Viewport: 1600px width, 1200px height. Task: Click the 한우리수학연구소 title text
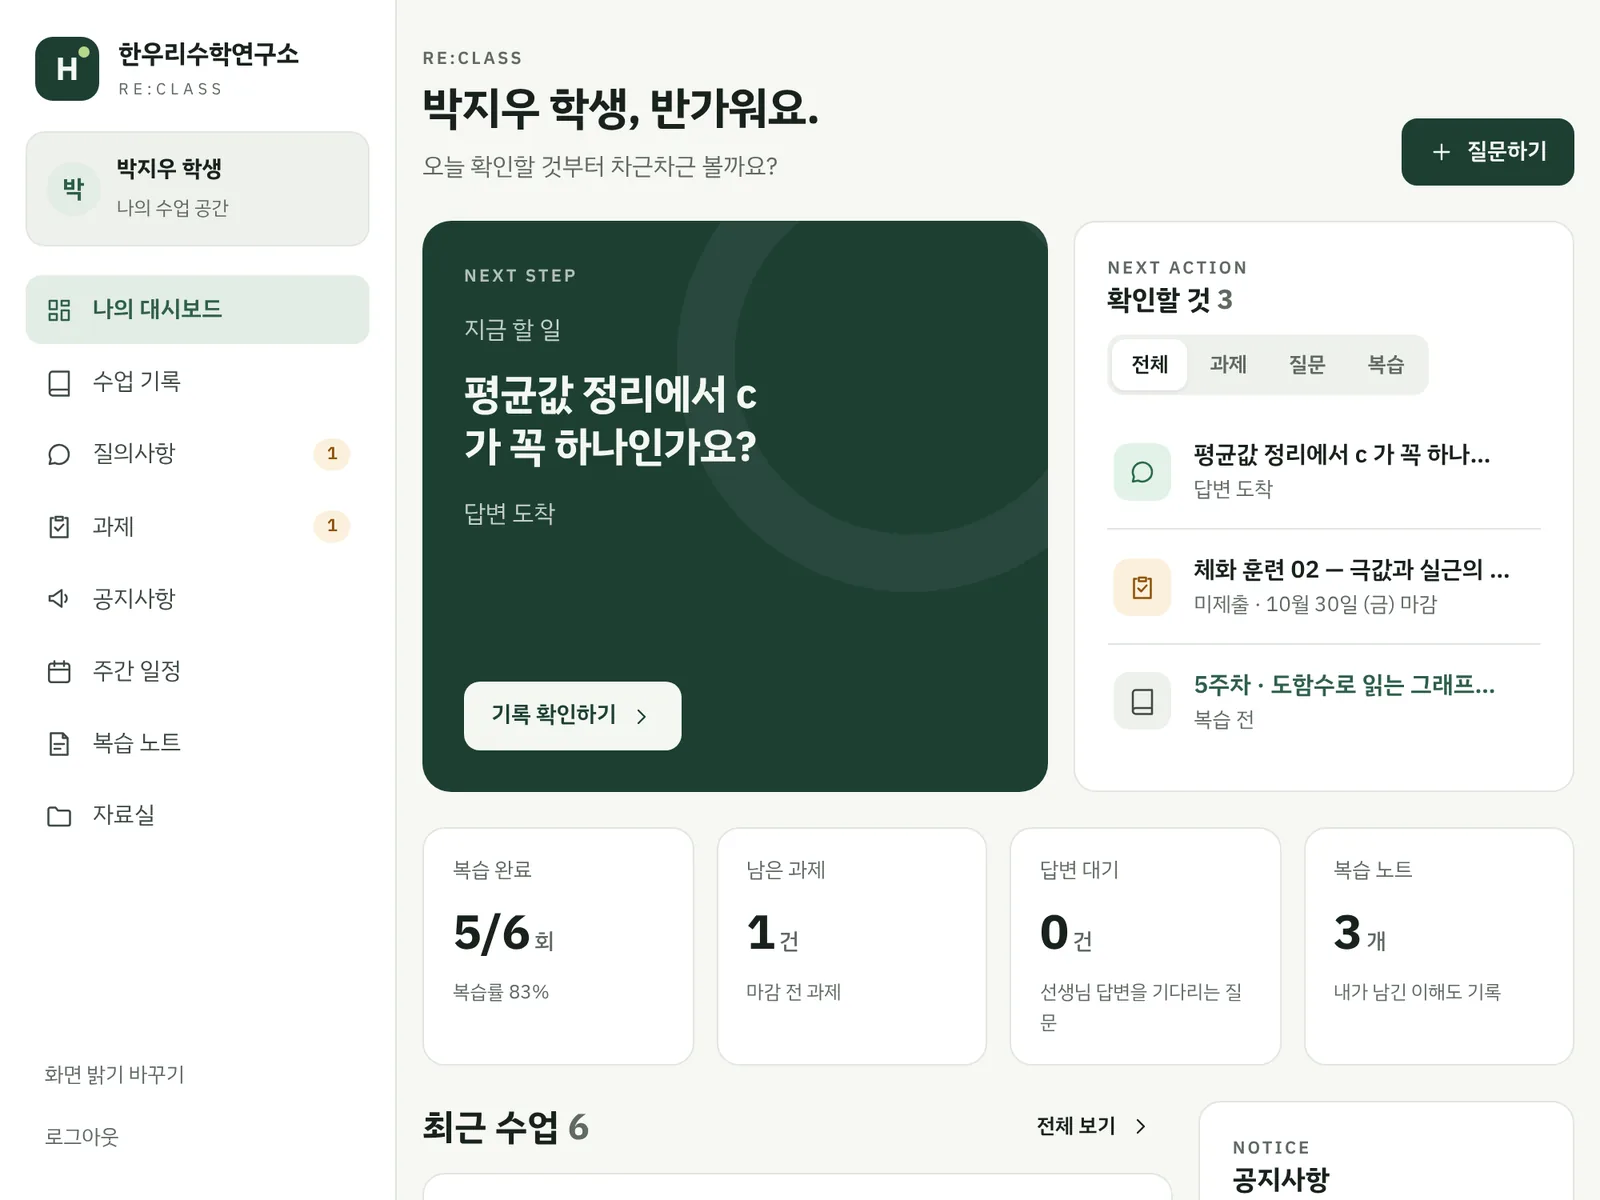tap(208, 54)
